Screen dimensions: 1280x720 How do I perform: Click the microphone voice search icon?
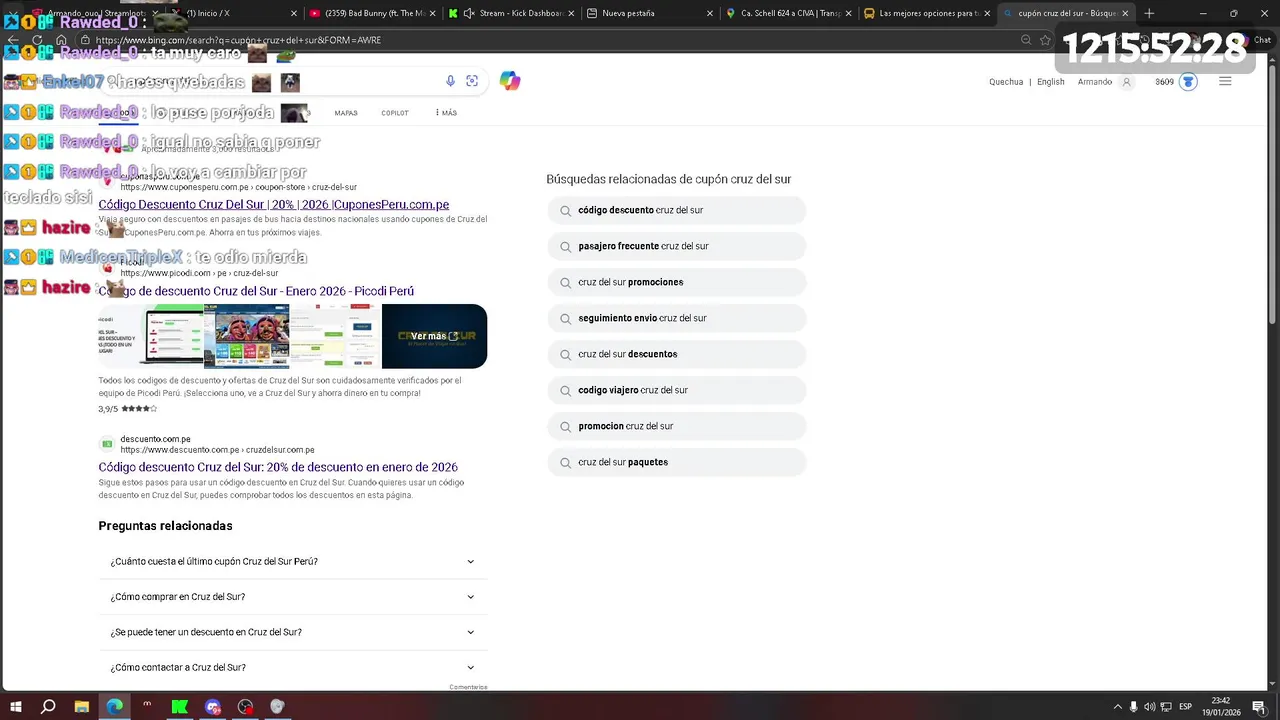[x=450, y=81]
